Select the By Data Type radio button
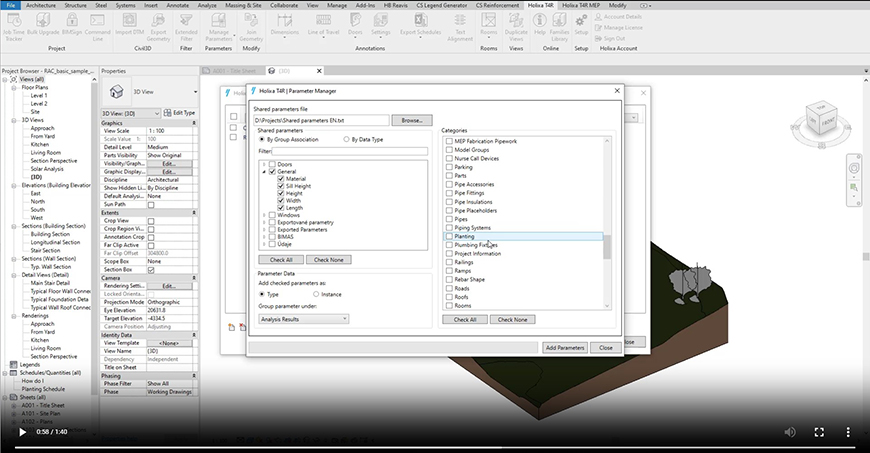This screenshot has height=453, width=870. (x=346, y=139)
